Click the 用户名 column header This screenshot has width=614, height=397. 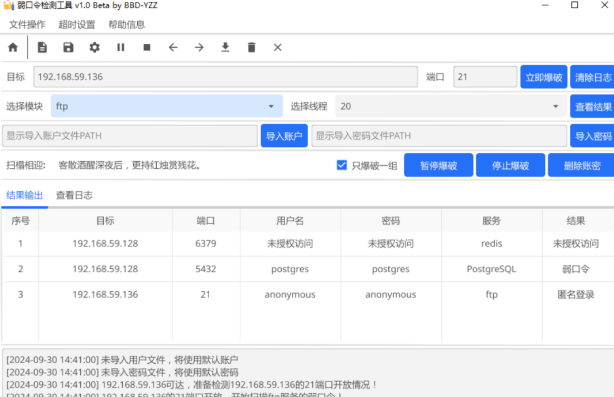tap(290, 221)
